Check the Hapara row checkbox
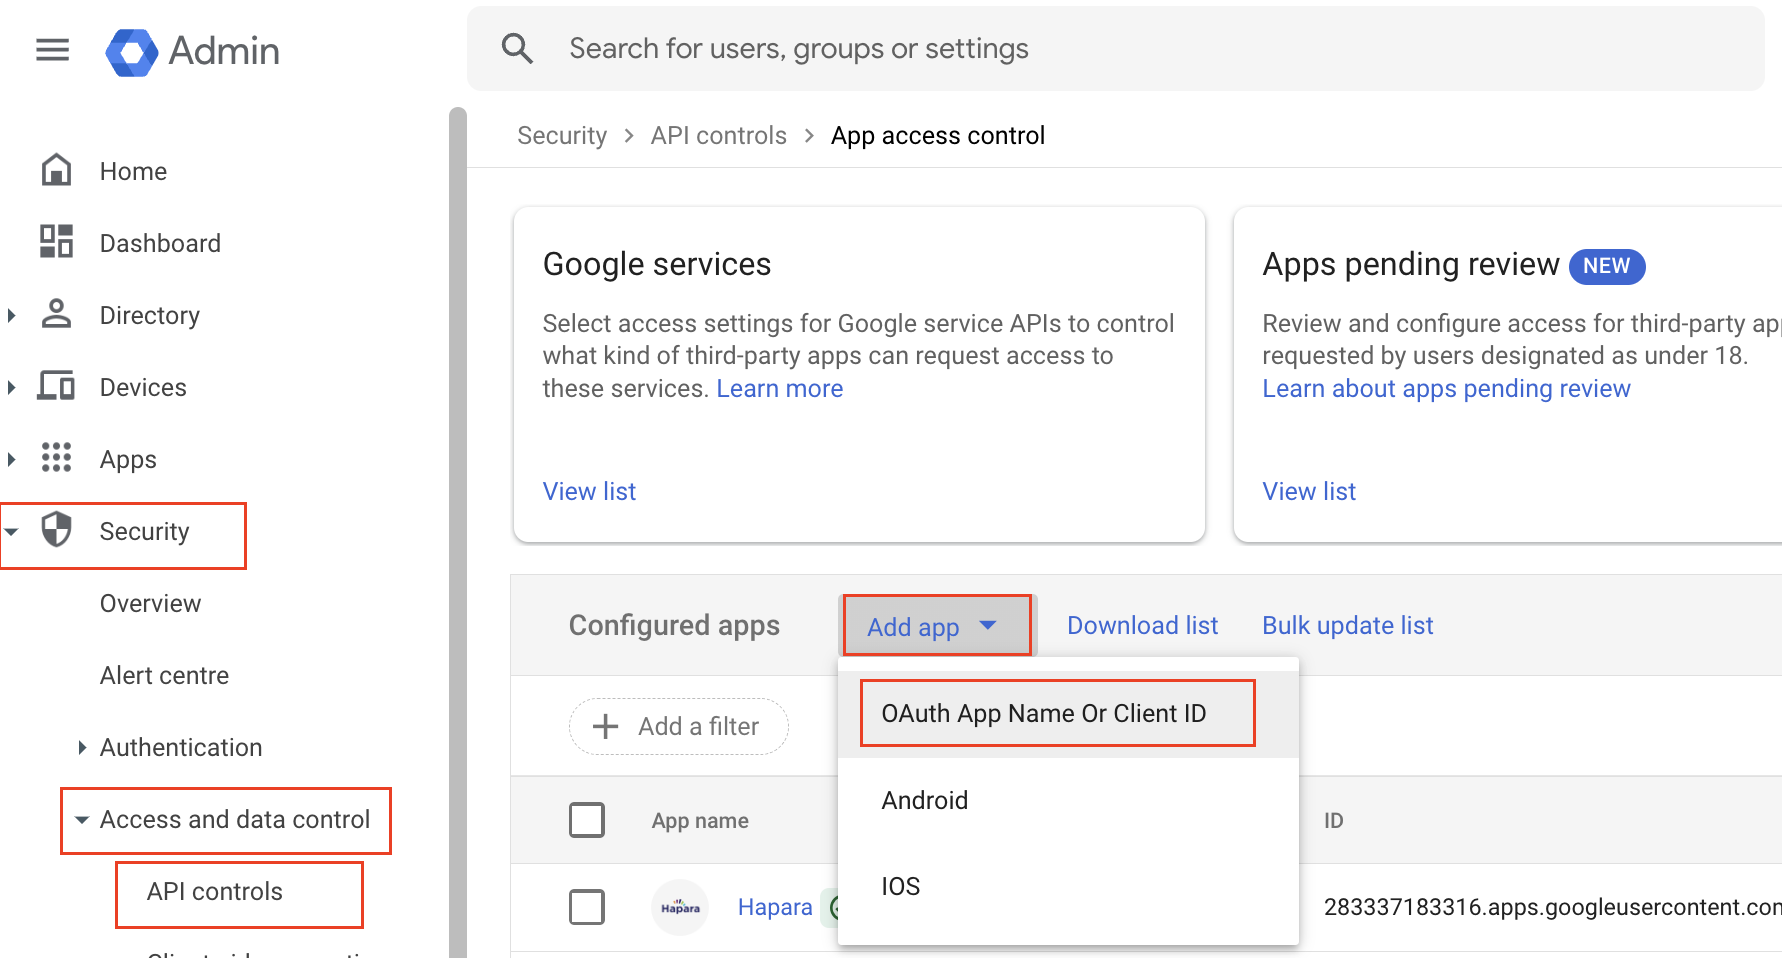Viewport: 1782px width, 958px height. coord(587,907)
